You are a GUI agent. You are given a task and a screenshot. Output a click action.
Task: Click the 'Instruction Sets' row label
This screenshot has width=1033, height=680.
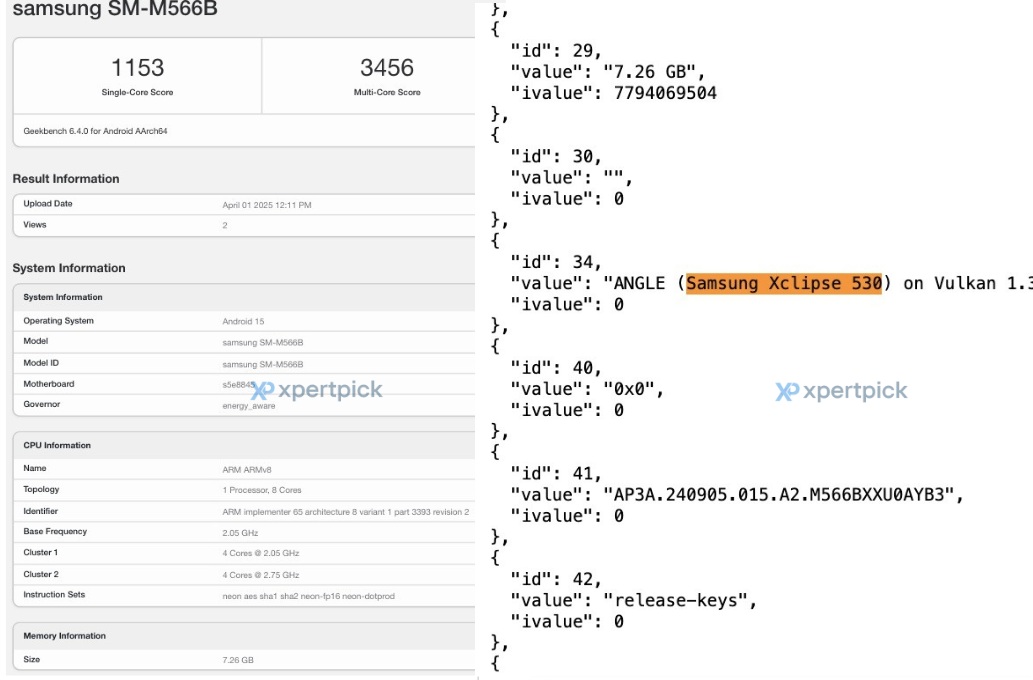tap(54, 595)
